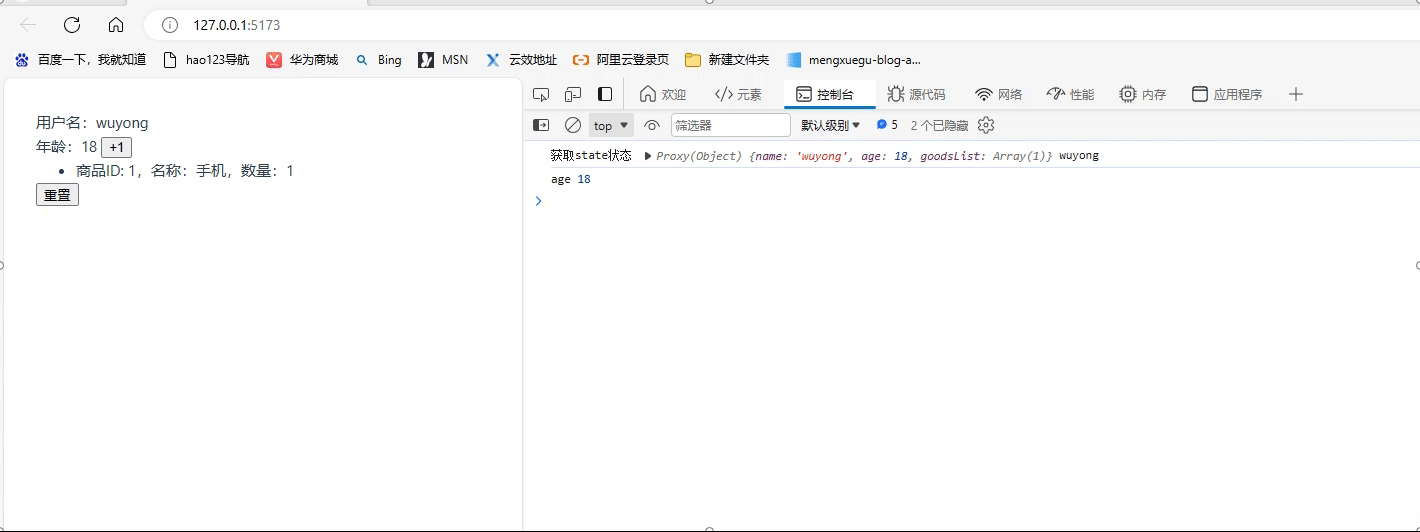Switch to the 内存 tab
Screen dimensions: 1420x532
(x=1142, y=94)
